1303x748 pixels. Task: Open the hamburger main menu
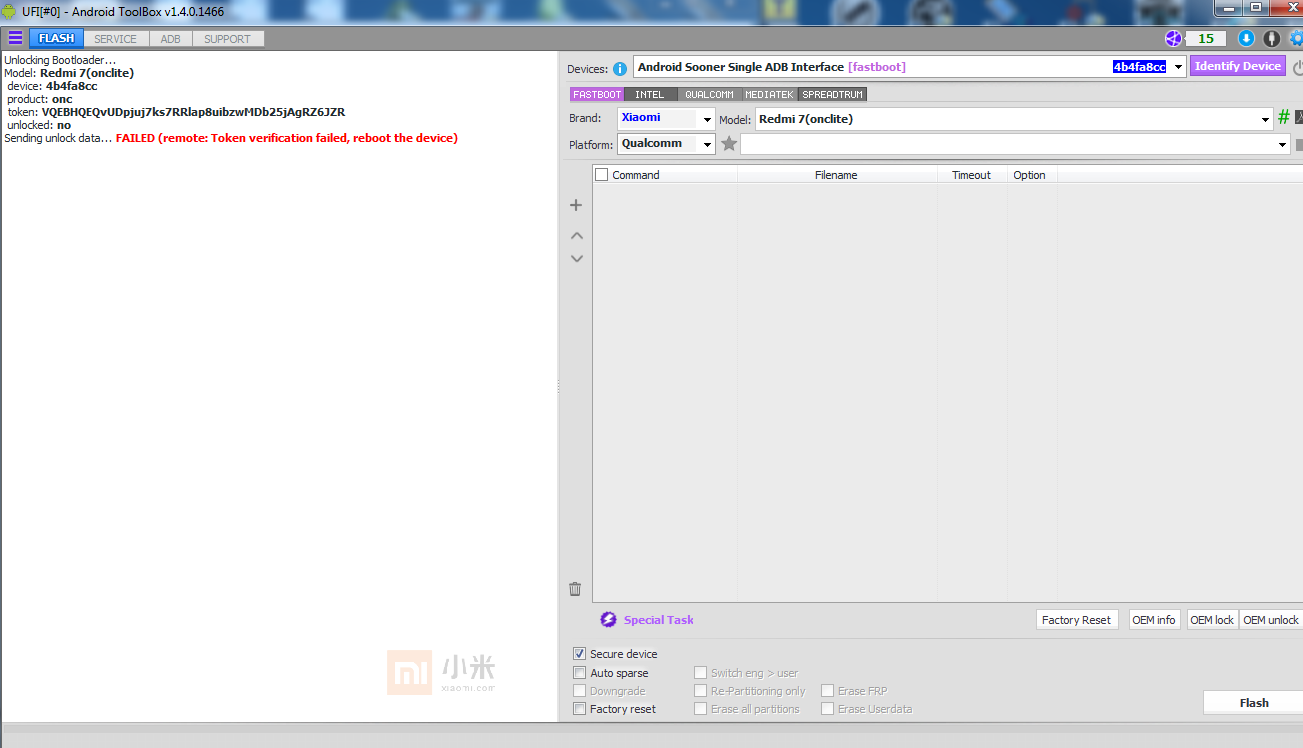[x=15, y=38]
